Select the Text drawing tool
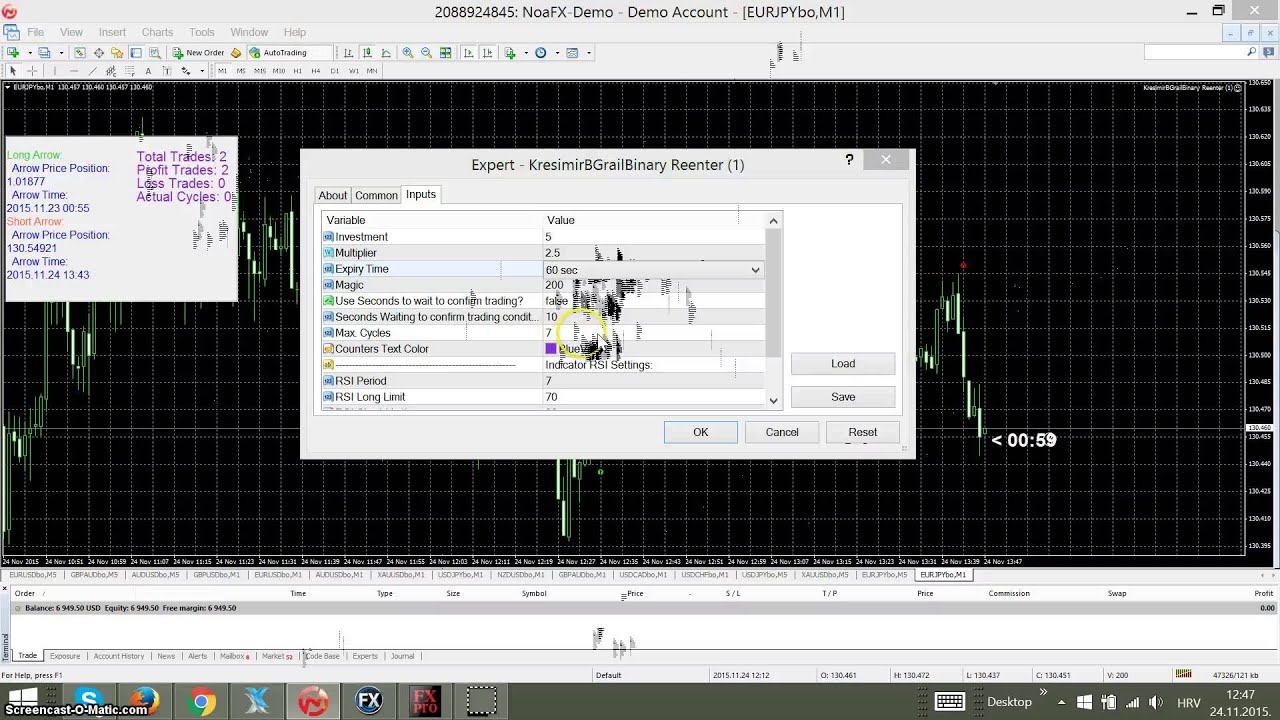Image resolution: width=1280 pixels, height=720 pixels. click(x=148, y=71)
